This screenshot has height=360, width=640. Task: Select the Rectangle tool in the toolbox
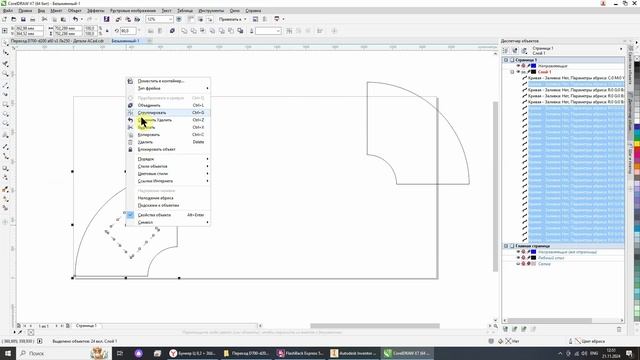pos(5,105)
